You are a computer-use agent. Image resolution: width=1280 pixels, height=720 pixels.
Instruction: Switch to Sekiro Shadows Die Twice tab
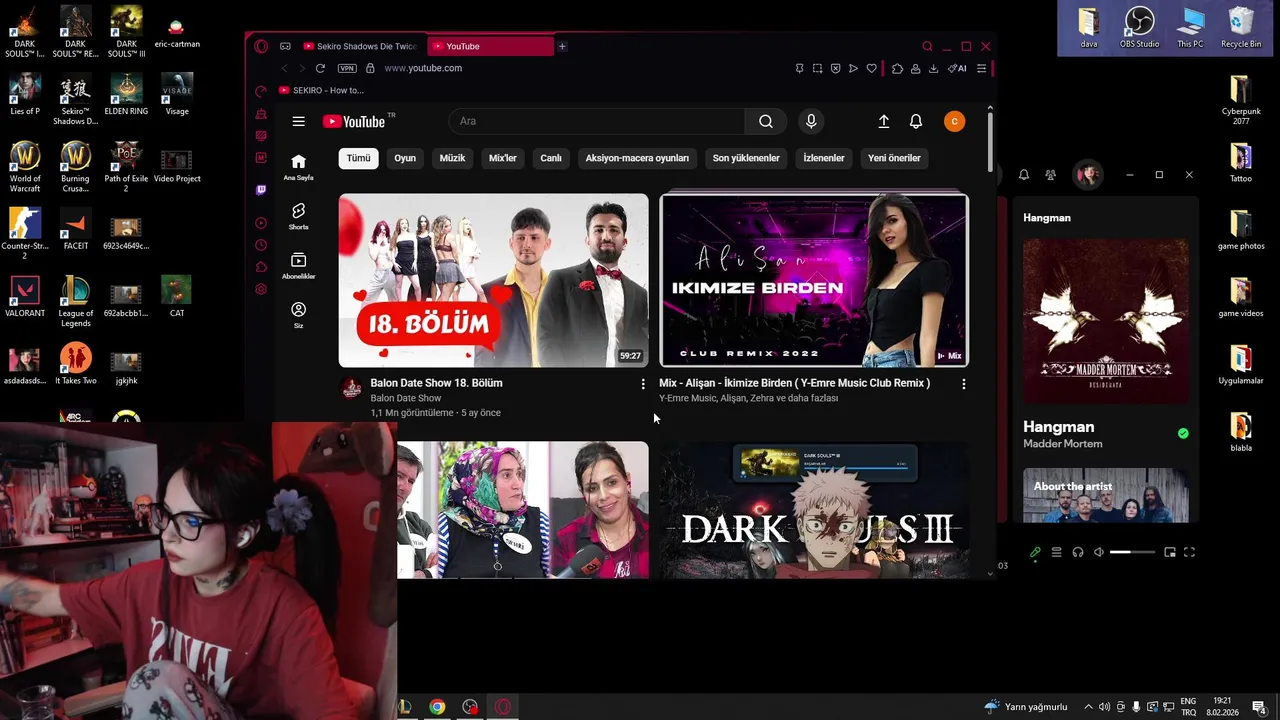tap(360, 46)
